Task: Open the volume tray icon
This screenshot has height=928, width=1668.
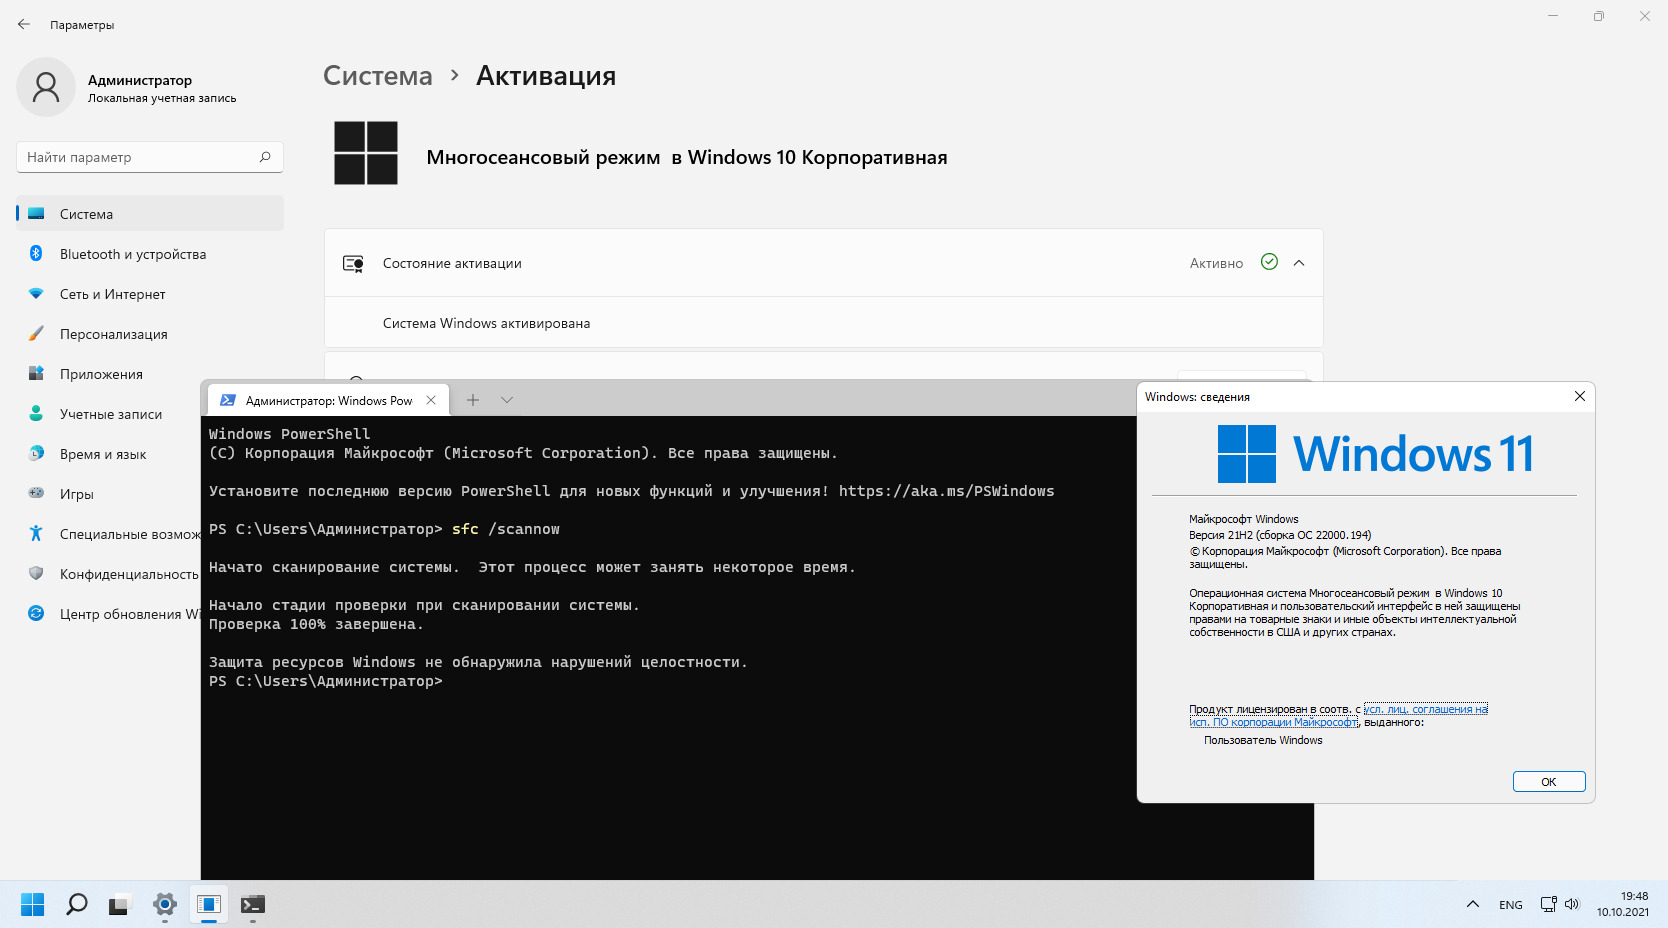Action: click(1572, 904)
